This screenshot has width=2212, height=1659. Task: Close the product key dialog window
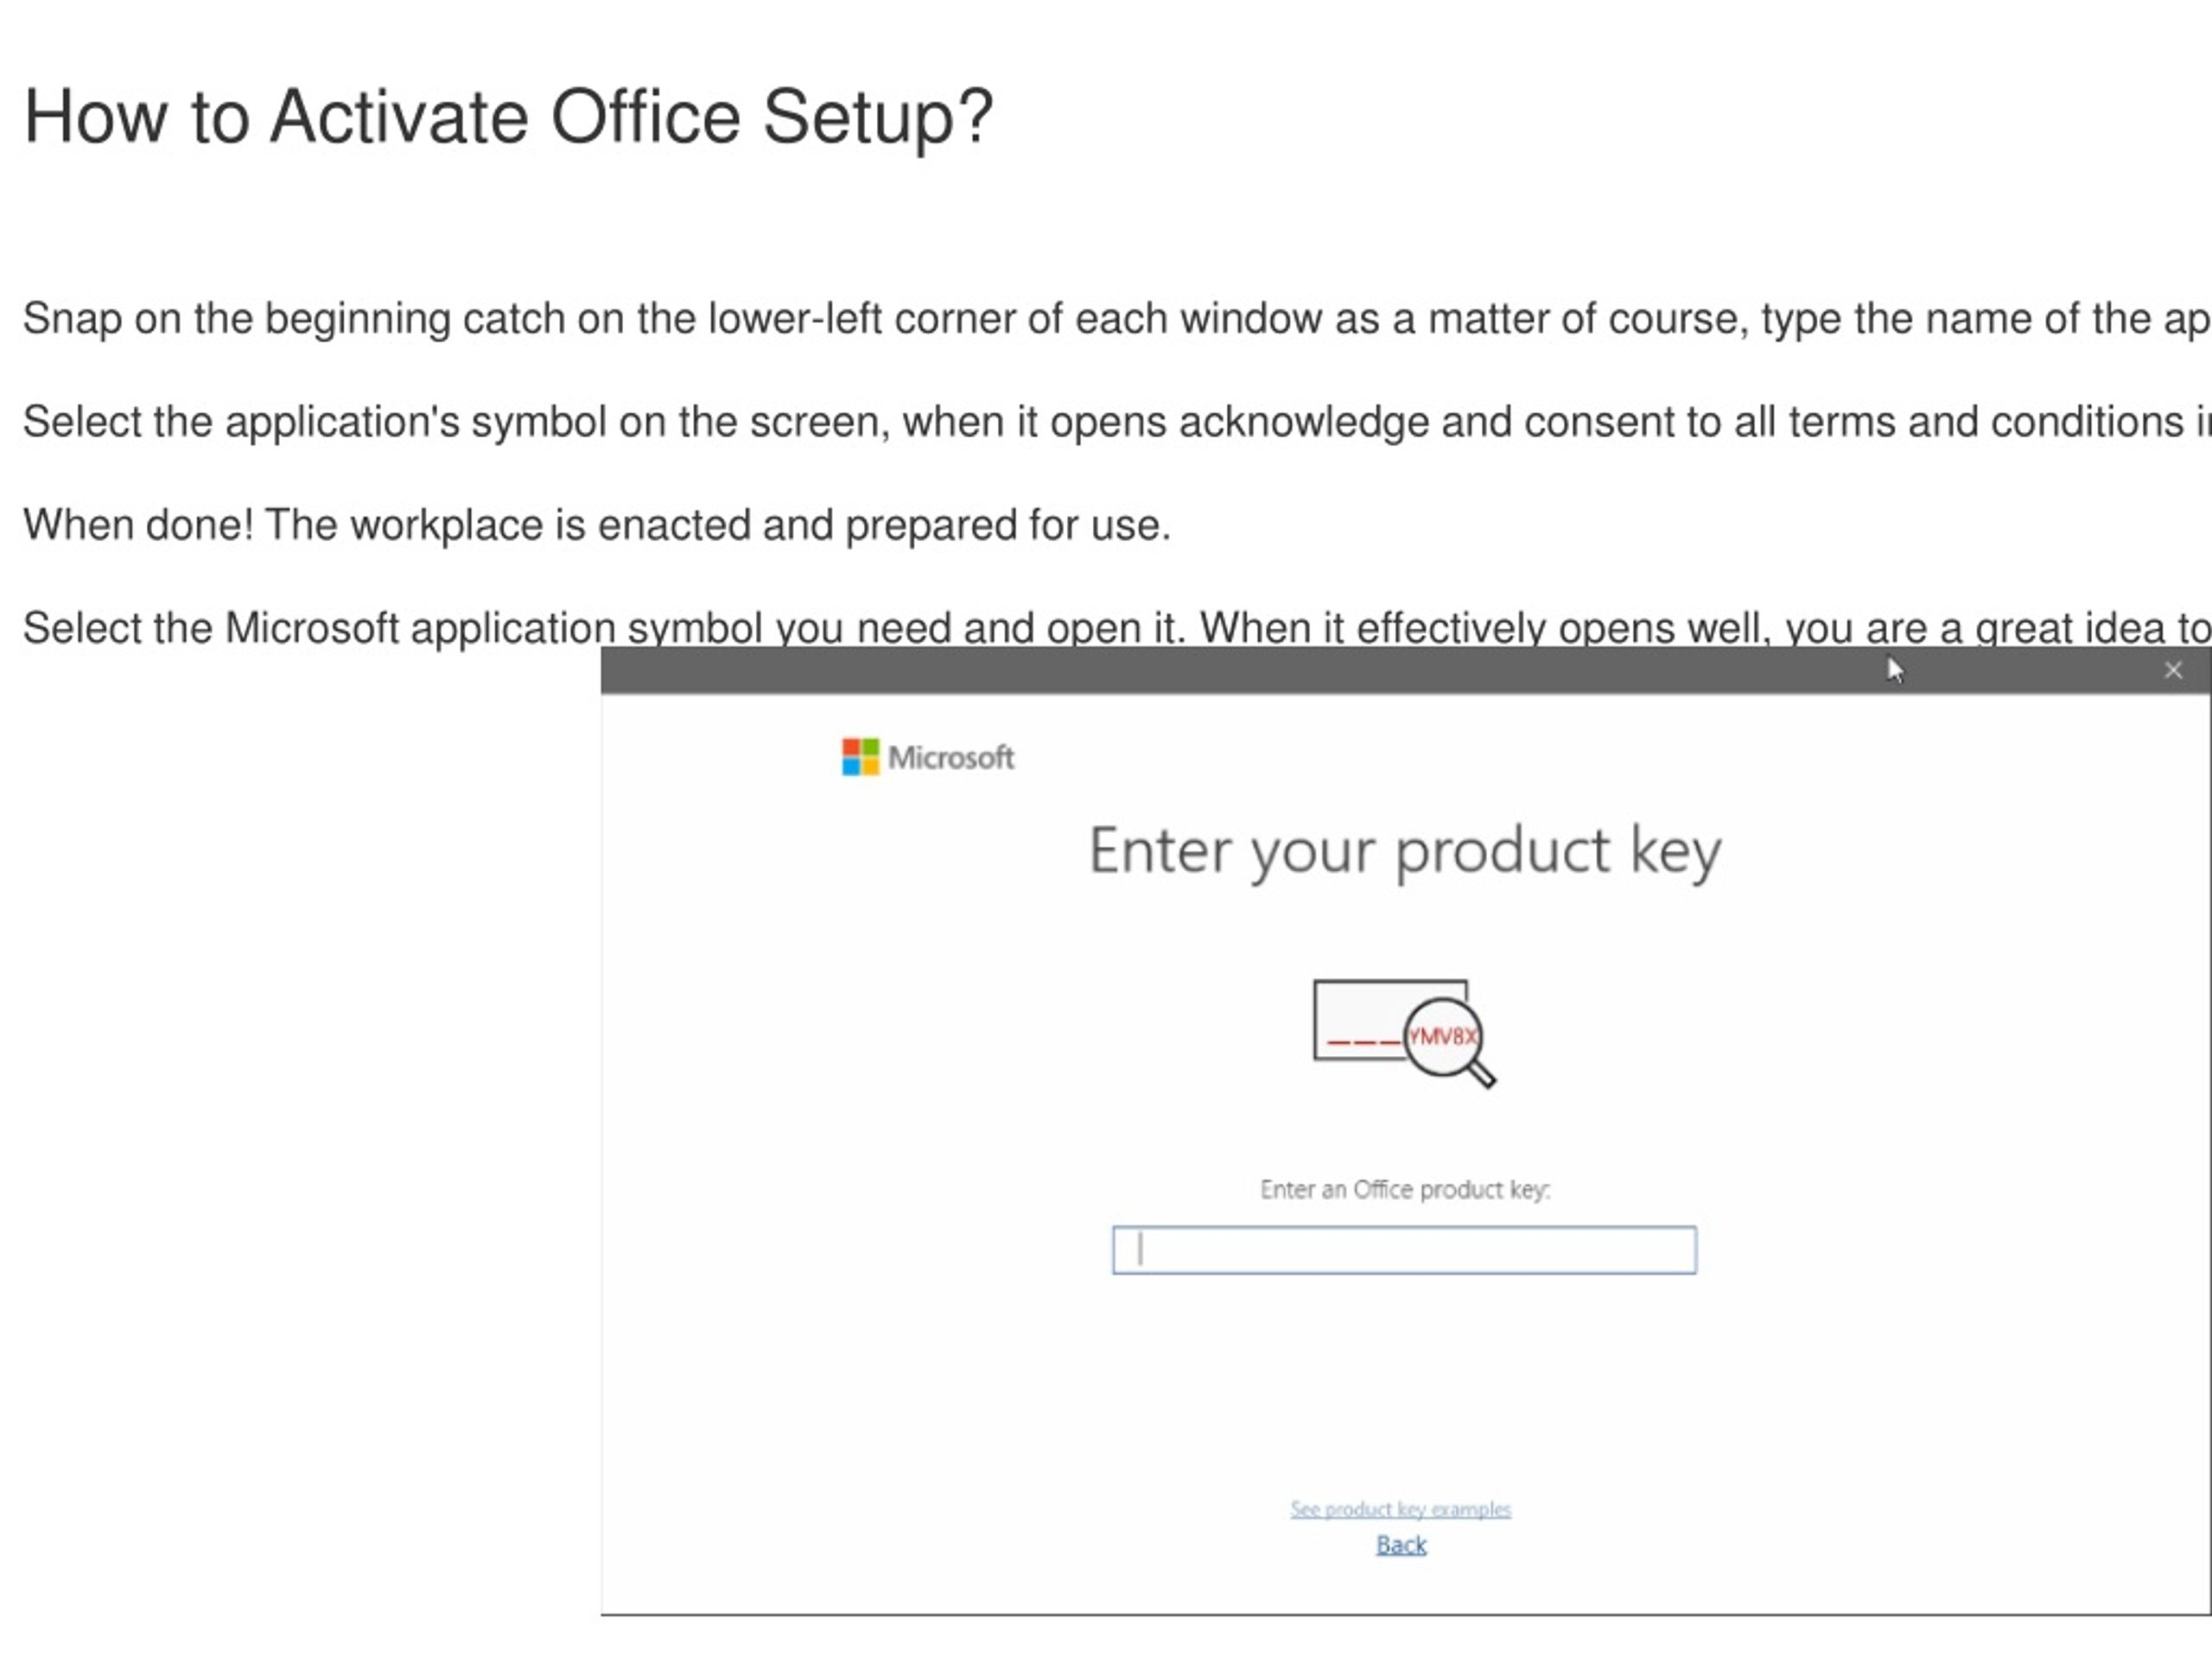point(2173,670)
